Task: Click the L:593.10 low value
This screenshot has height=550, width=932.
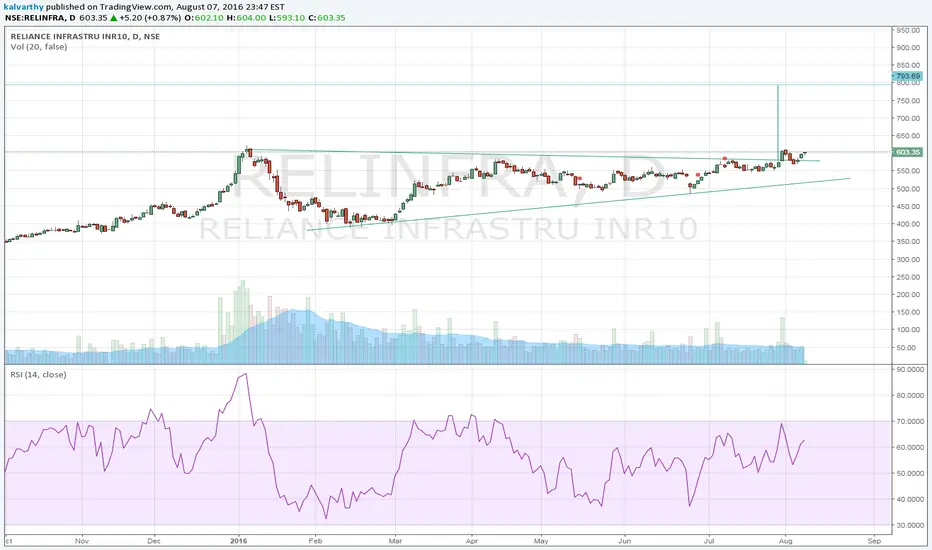Action: tap(287, 18)
